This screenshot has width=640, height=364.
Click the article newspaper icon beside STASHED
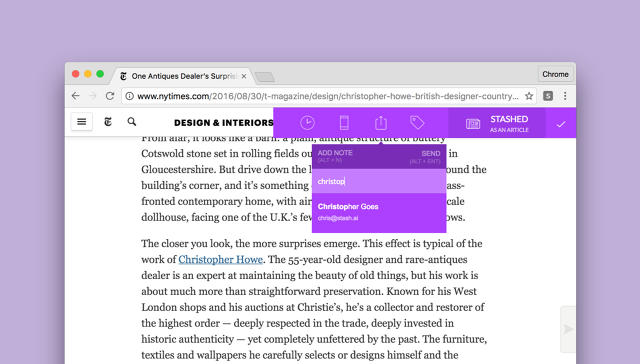[473, 123]
